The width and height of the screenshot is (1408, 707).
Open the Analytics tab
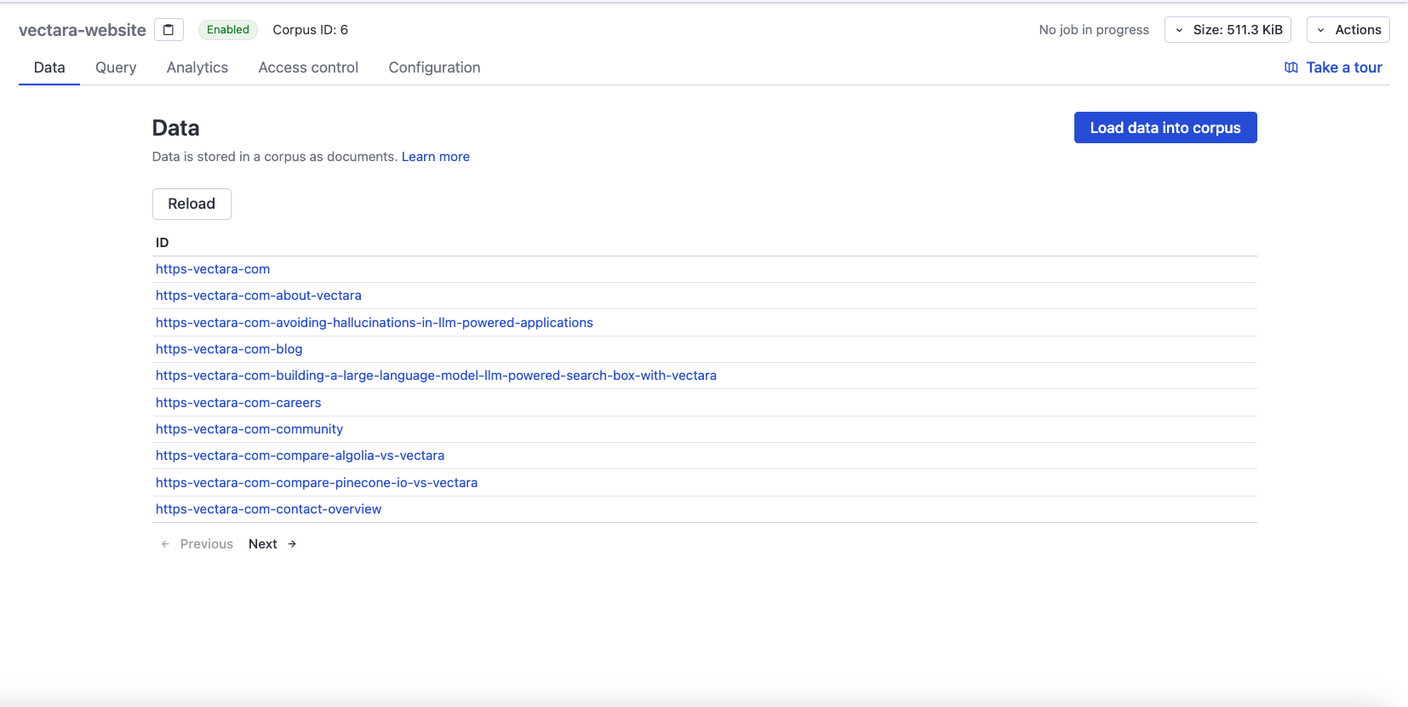pos(197,68)
